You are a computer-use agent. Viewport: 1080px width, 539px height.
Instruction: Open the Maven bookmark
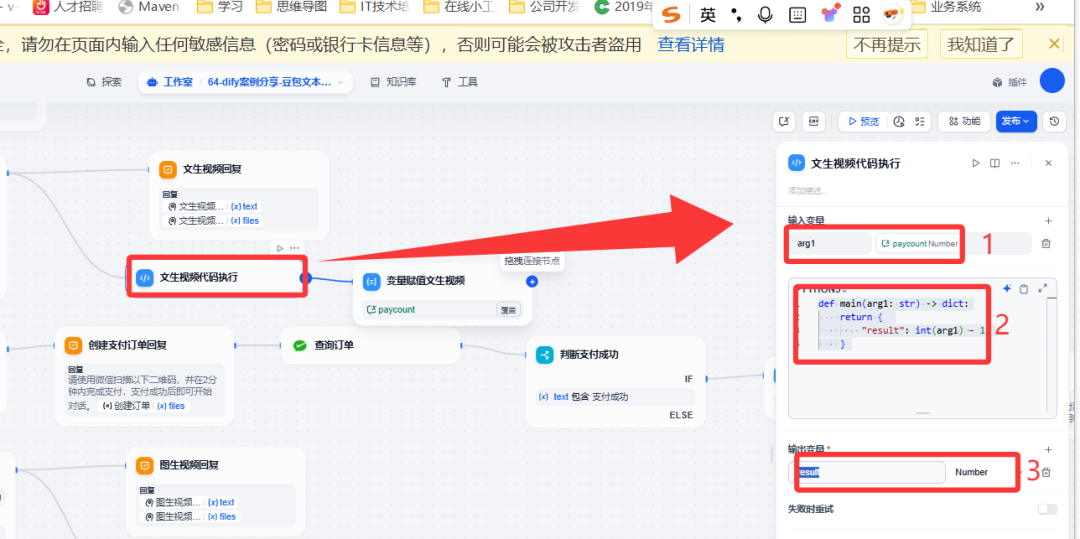149,8
